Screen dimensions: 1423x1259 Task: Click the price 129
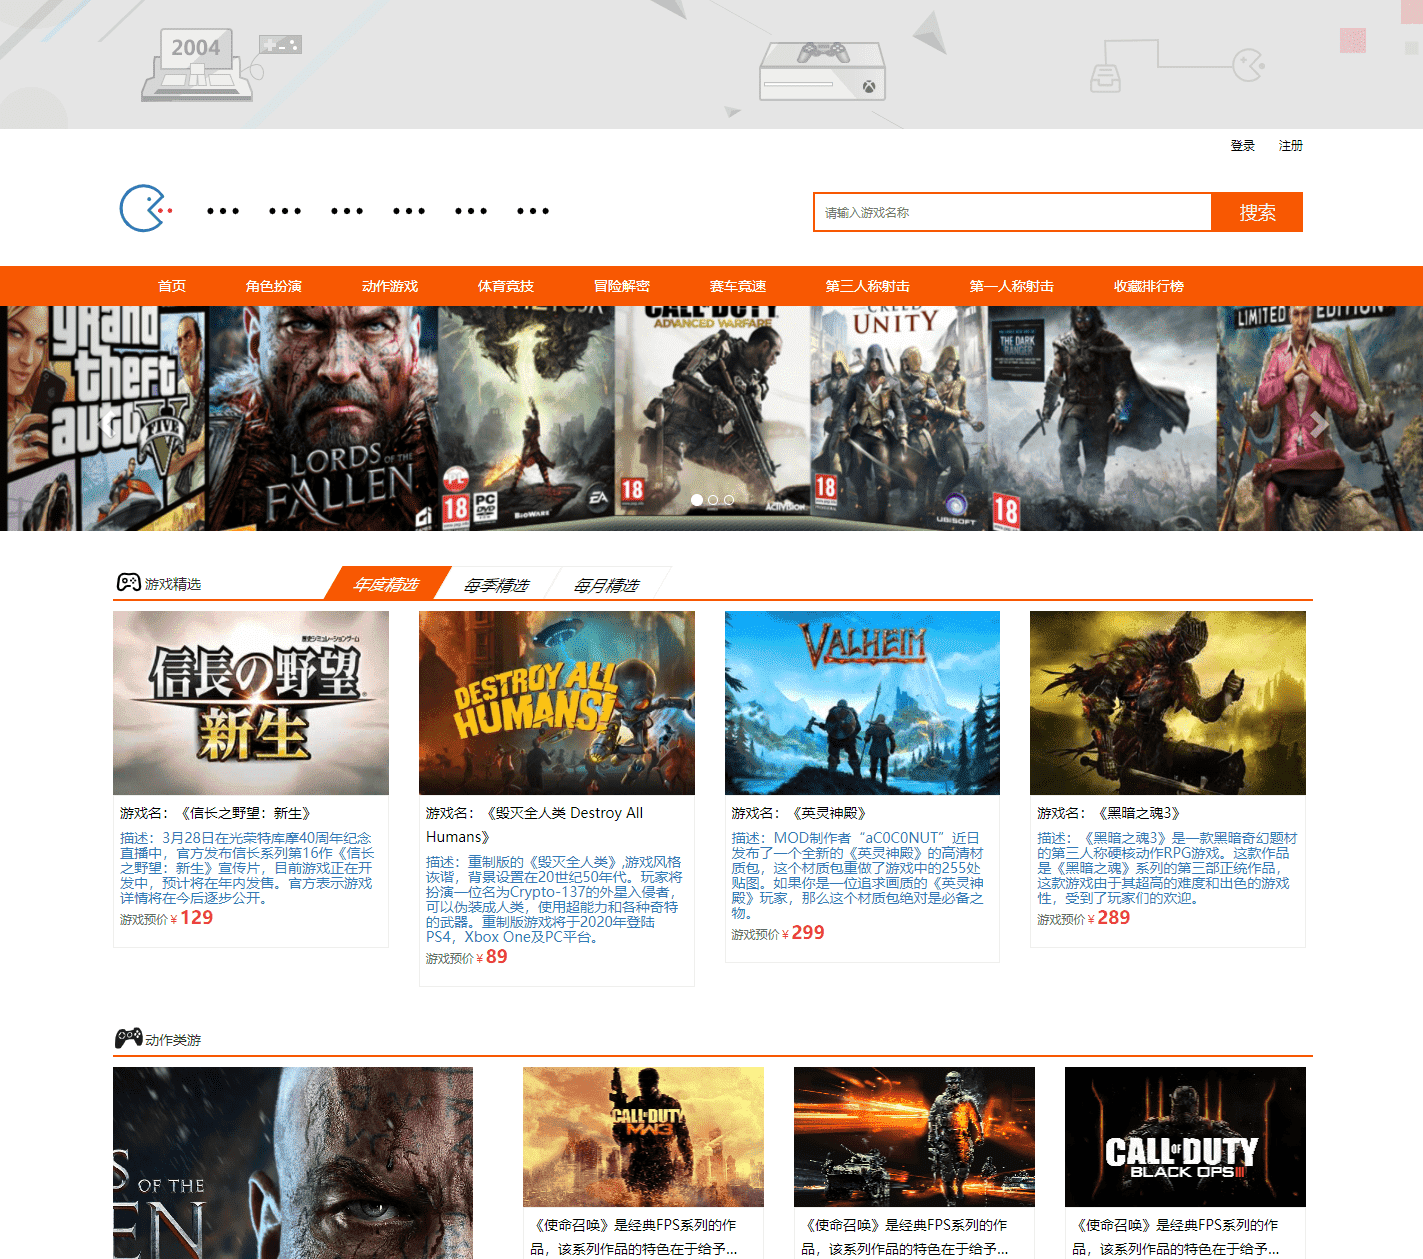click(197, 918)
